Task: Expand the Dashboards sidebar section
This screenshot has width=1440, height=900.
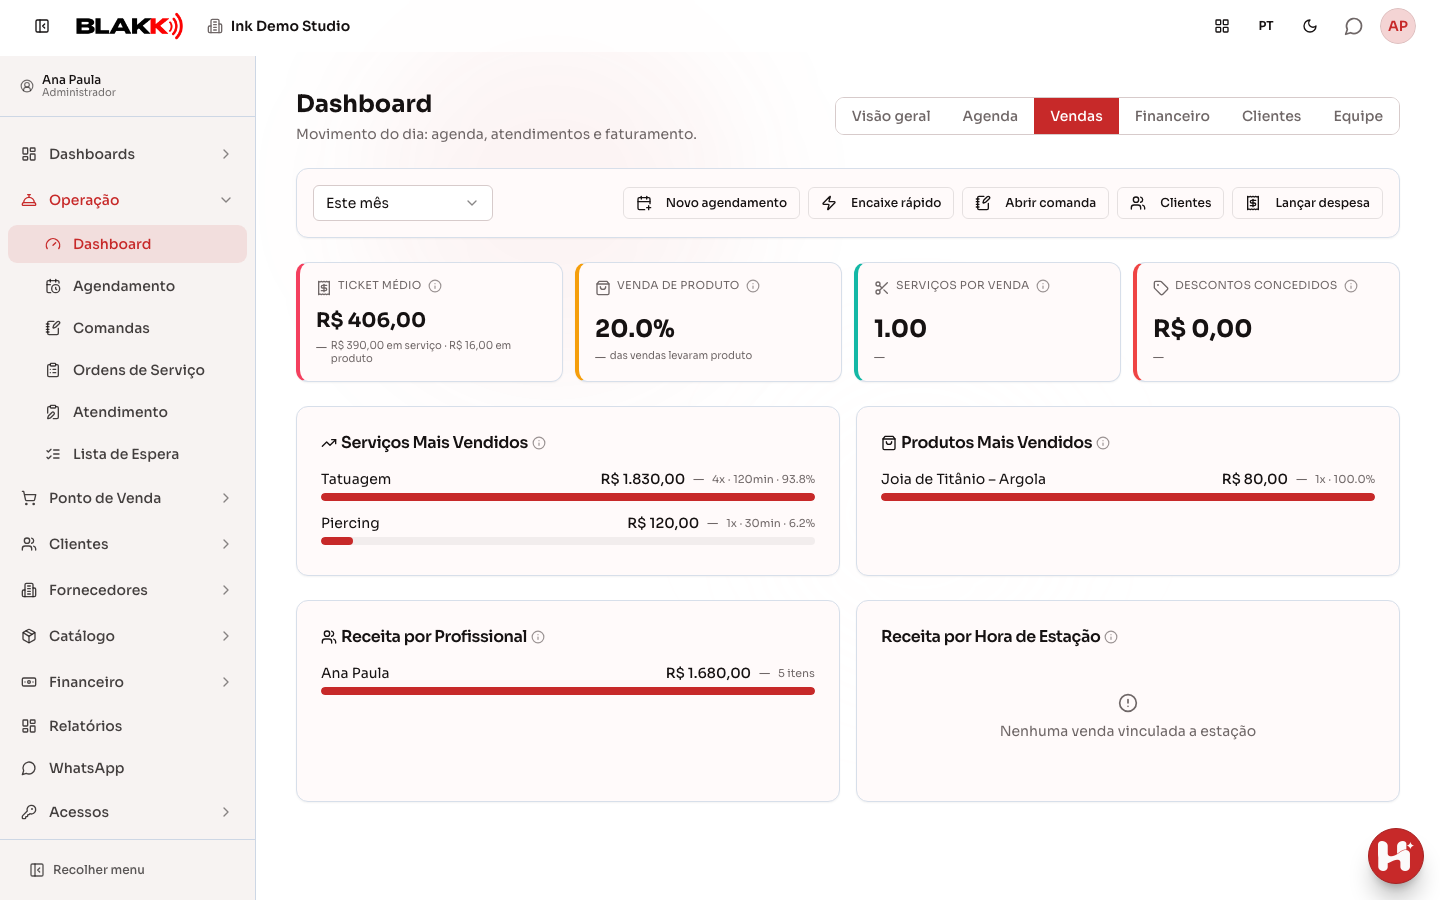Action: [128, 154]
